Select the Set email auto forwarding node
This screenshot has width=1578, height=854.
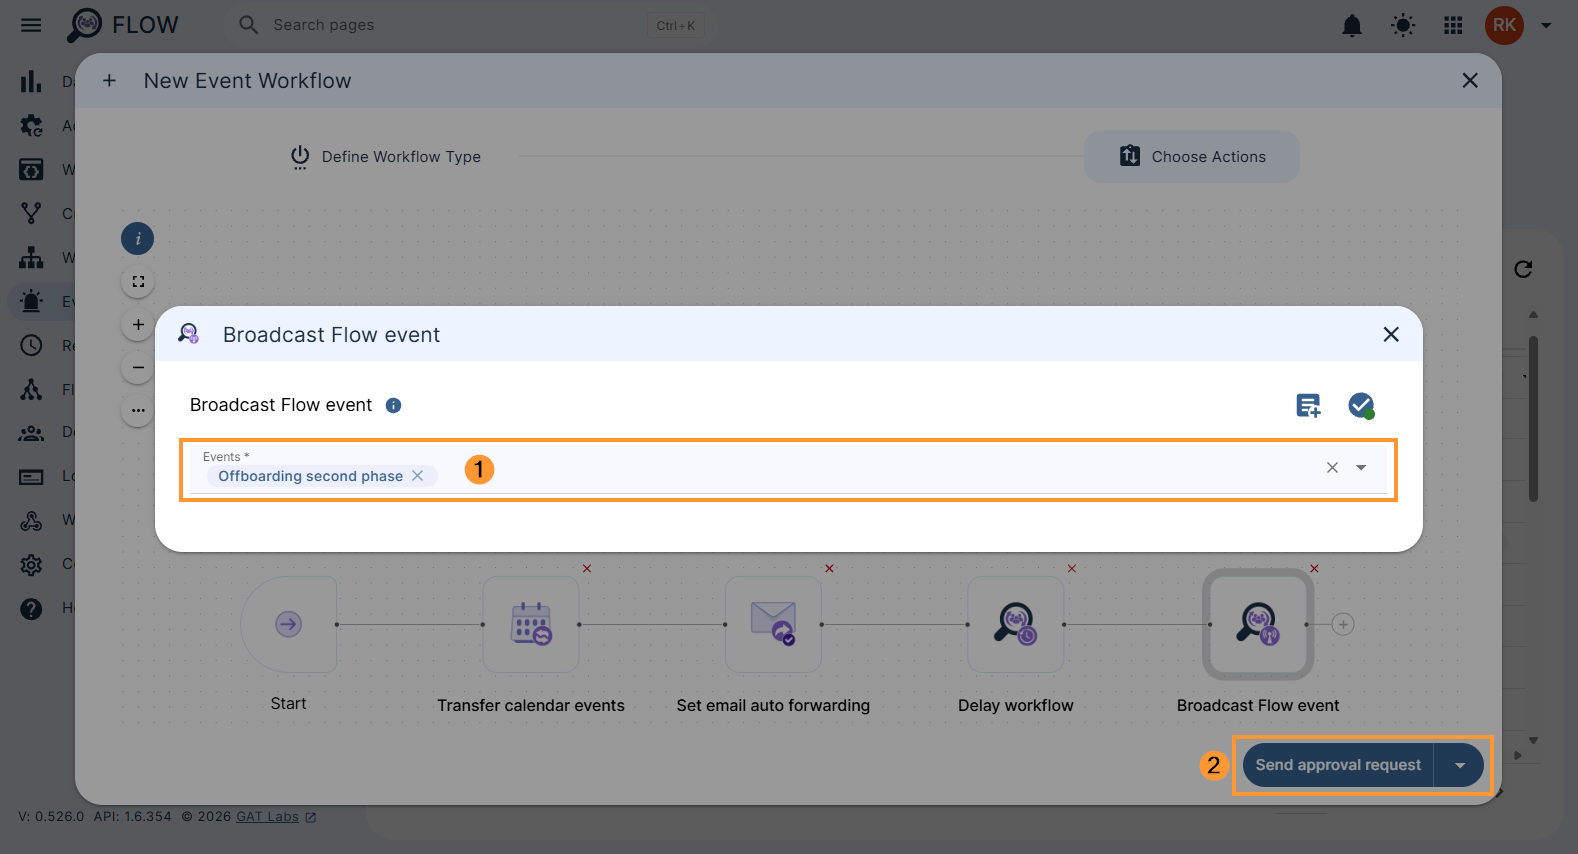(x=773, y=624)
